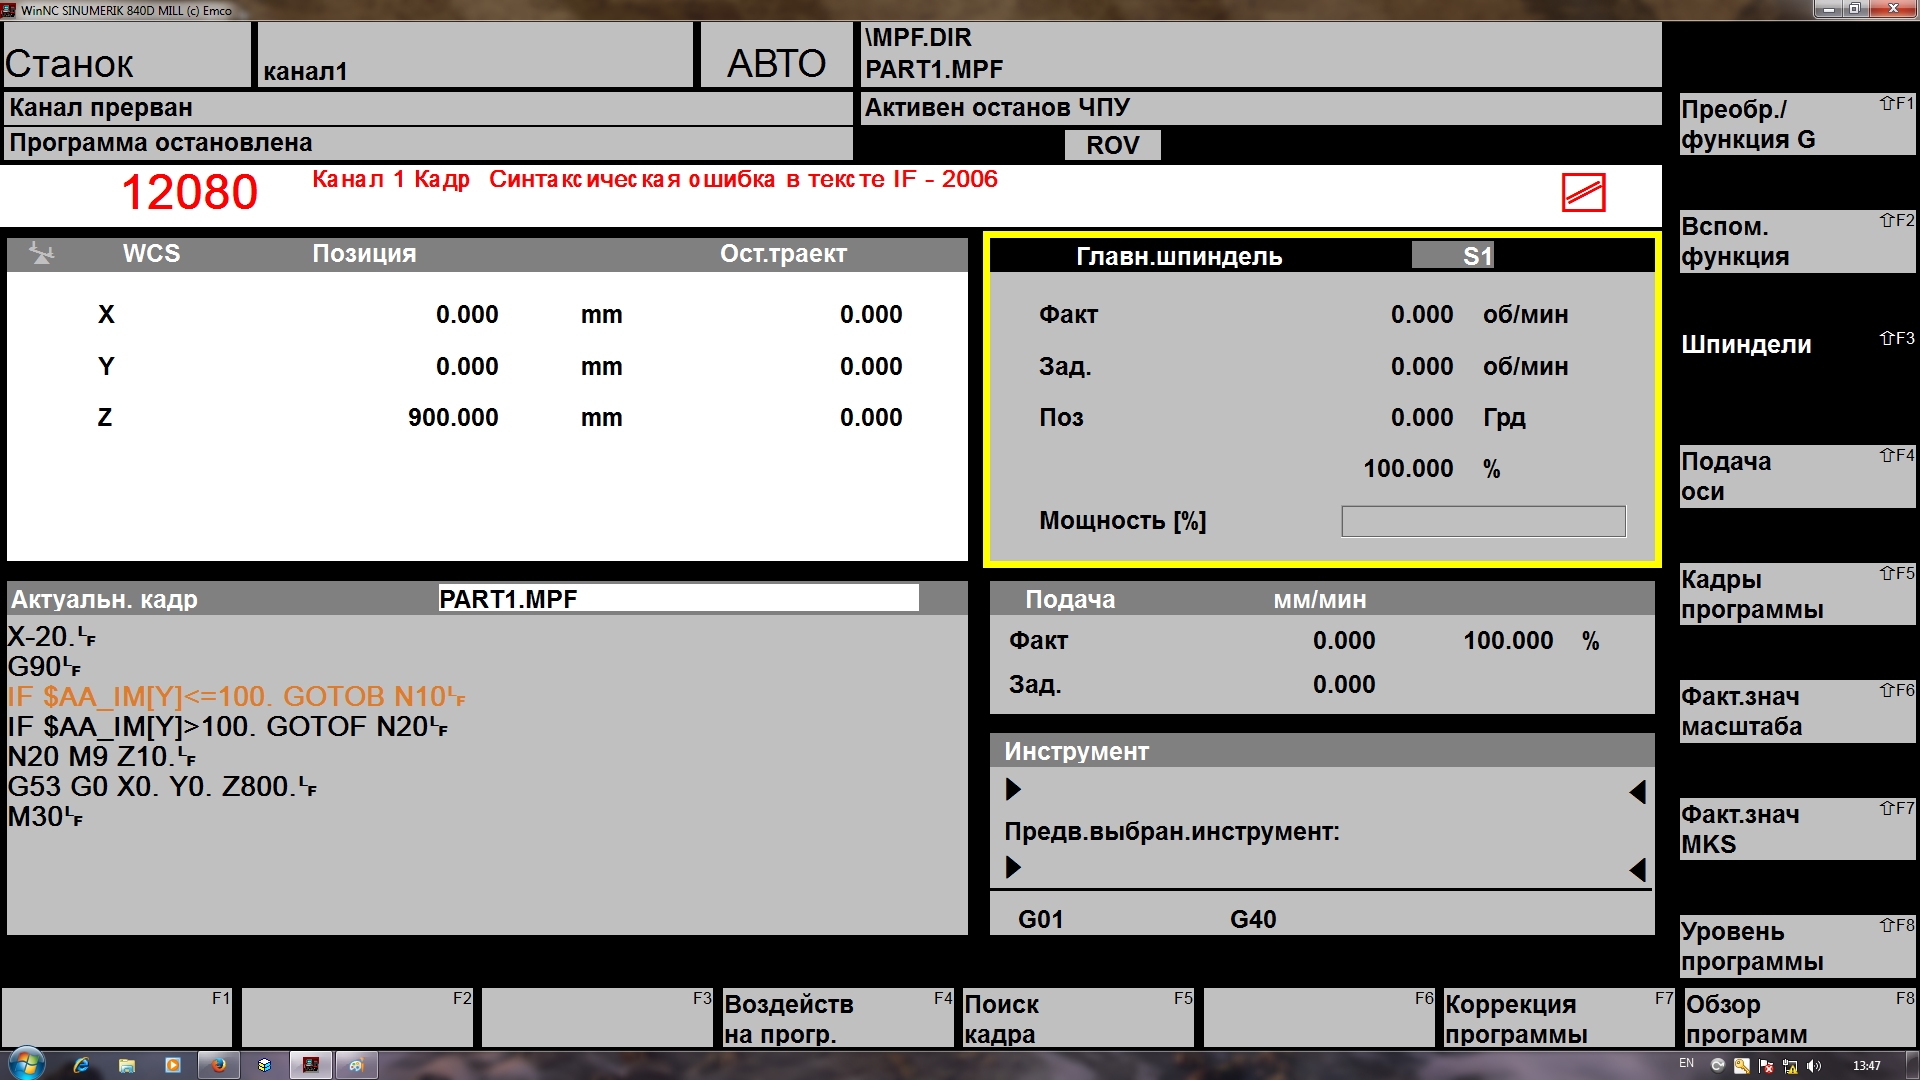
Task: Click the right arrow below Предв.выбран.инструмент
Action: [x=1013, y=867]
